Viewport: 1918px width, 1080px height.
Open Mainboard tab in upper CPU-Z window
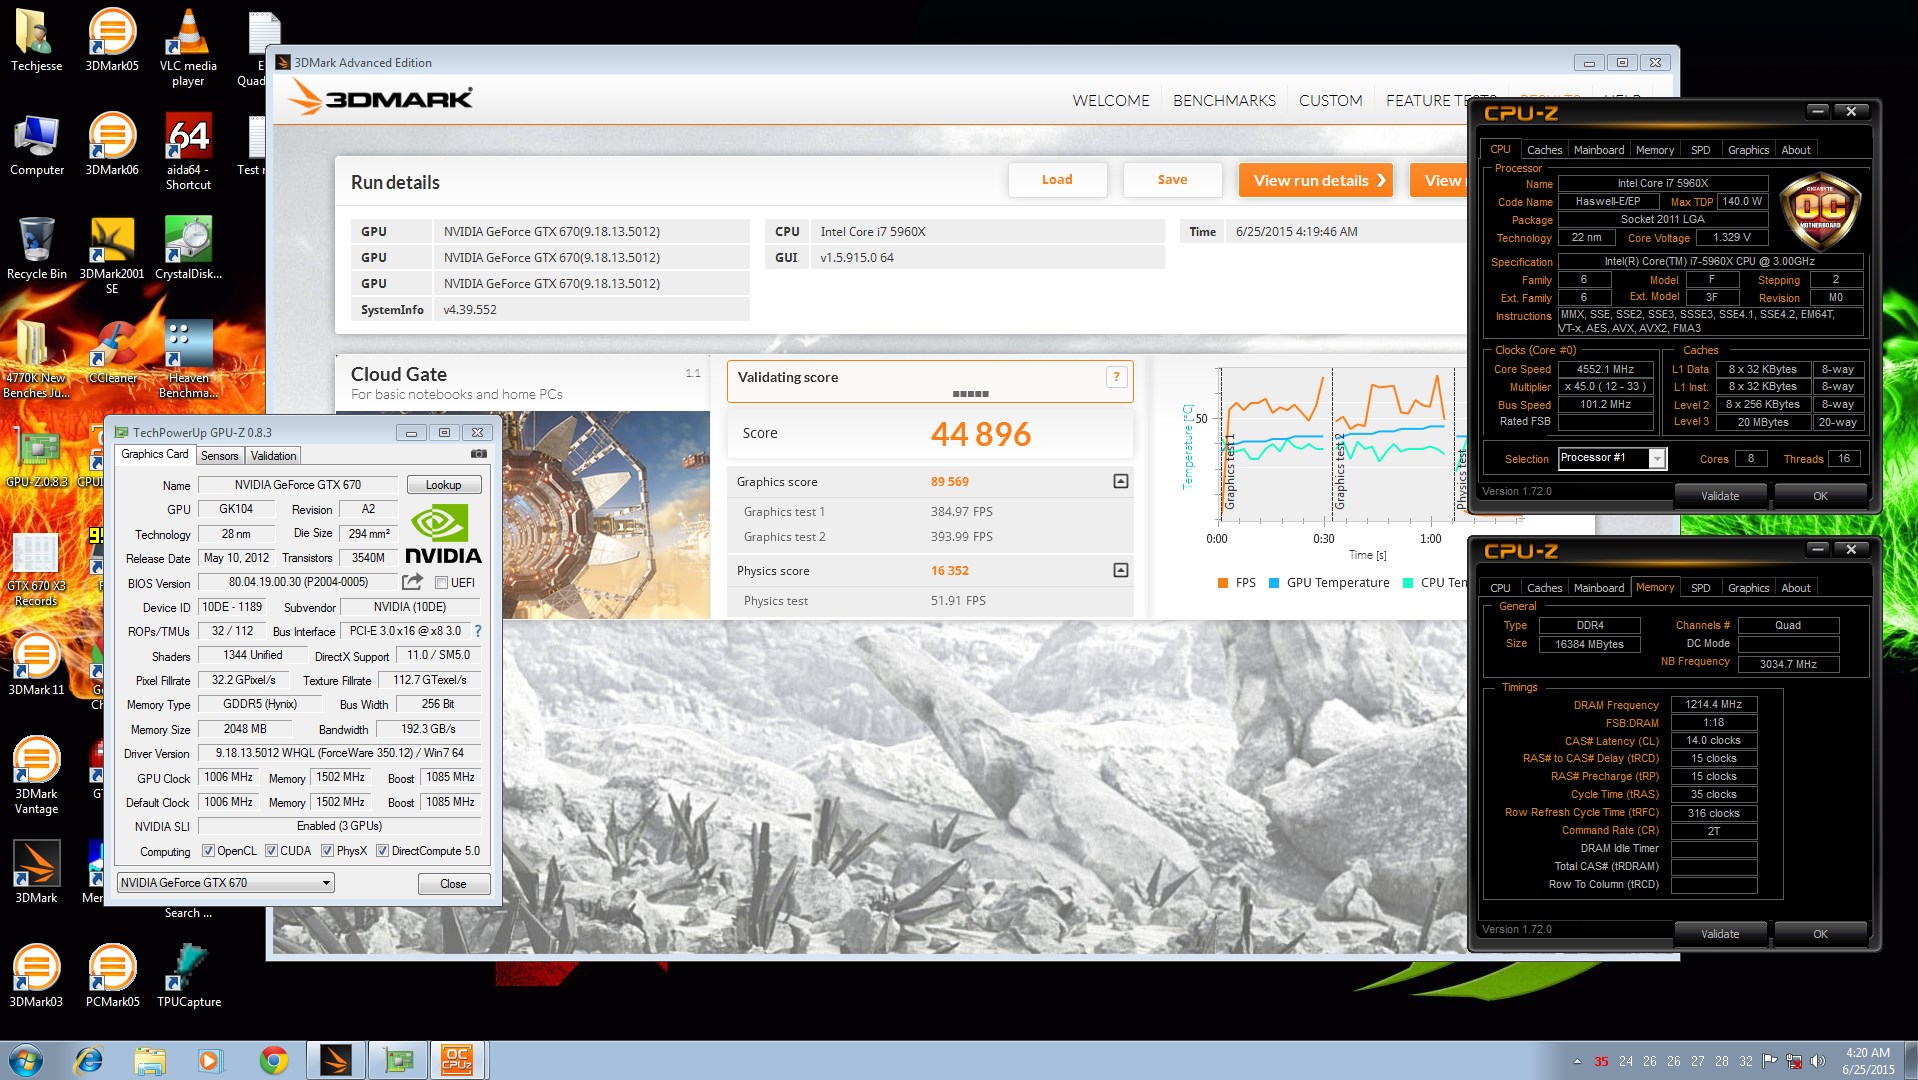1599,150
